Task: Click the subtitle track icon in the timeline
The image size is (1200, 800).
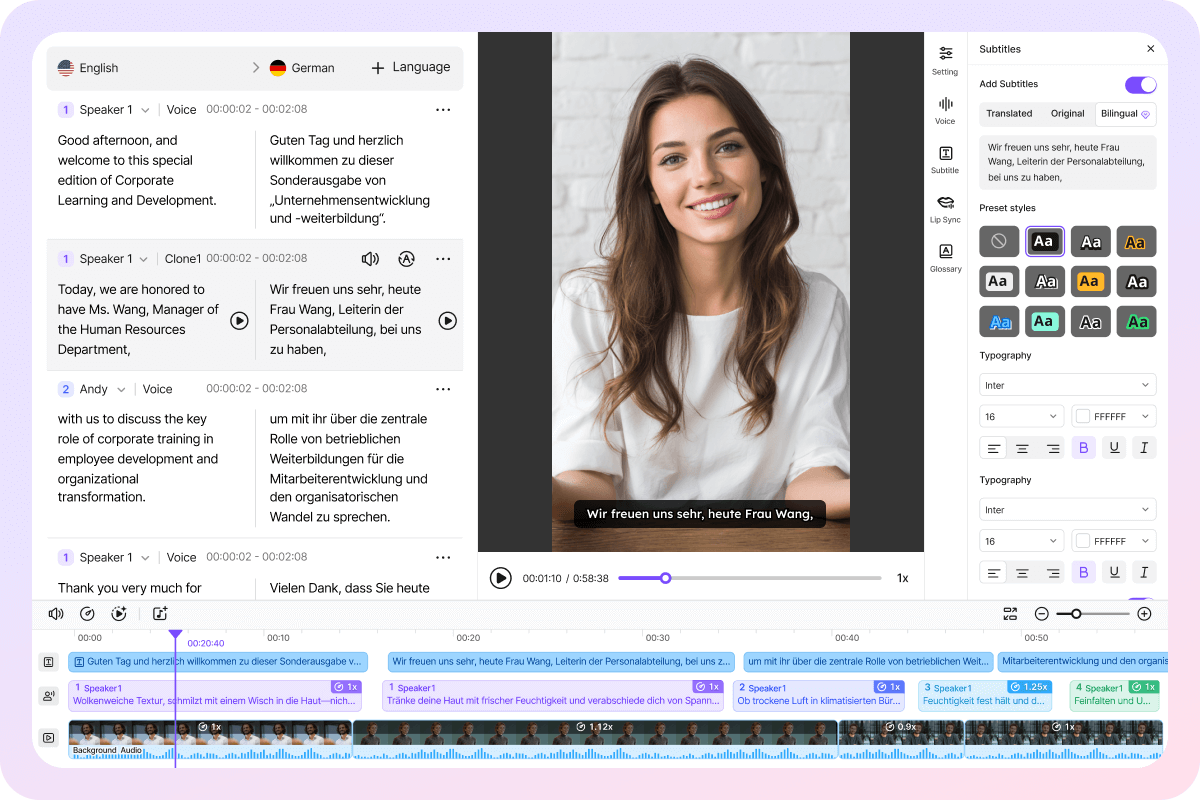Action: pyautogui.click(x=49, y=661)
